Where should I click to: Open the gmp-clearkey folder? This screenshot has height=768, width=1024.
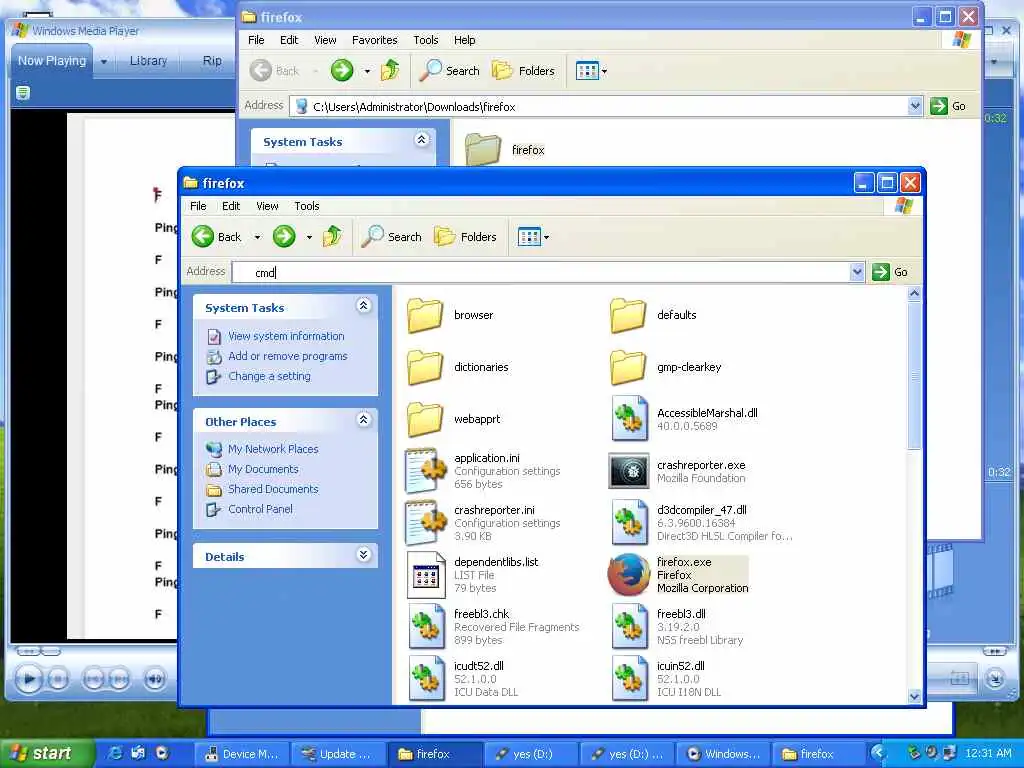pyautogui.click(x=628, y=367)
